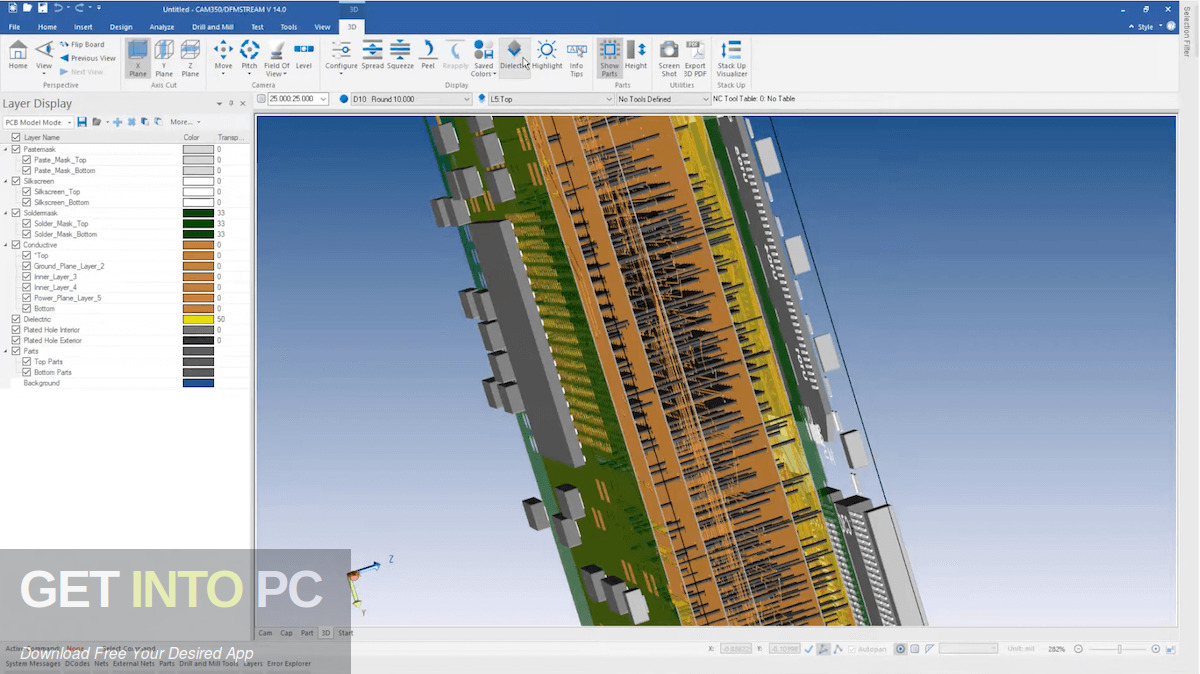Viewport: 1200px width, 674px height.
Task: Open the Analyze ribbon tab
Action: click(161, 27)
